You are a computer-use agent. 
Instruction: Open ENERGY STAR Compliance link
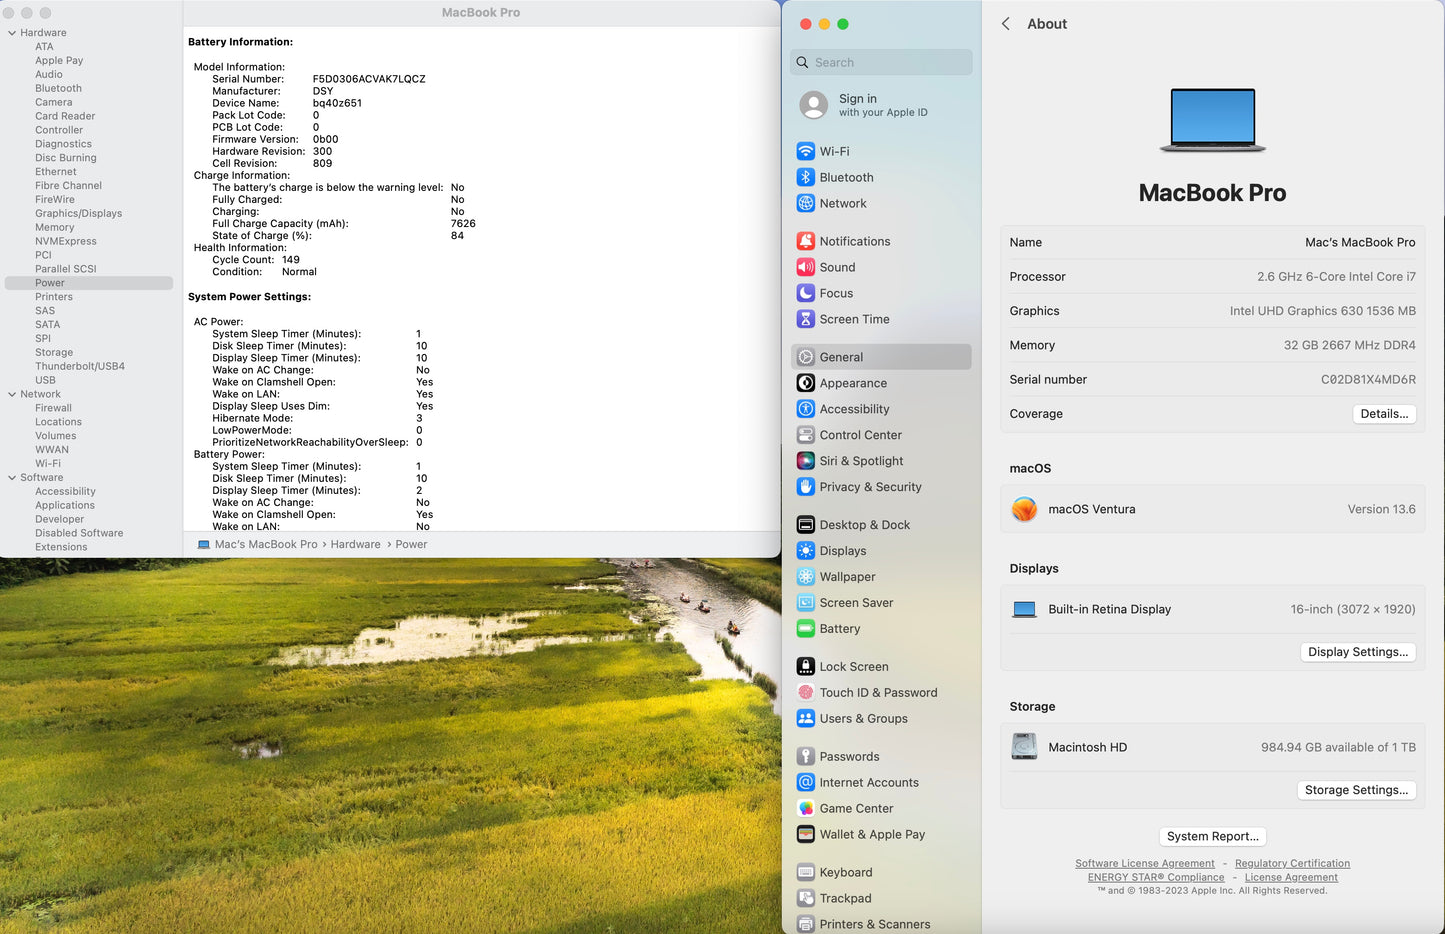[1156, 878]
